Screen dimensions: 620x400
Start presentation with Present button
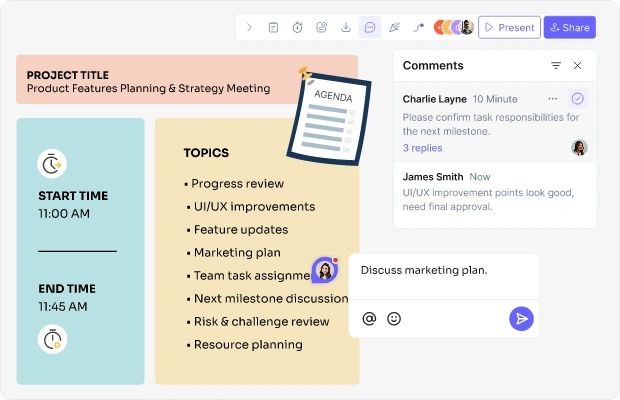pyautogui.click(x=509, y=27)
